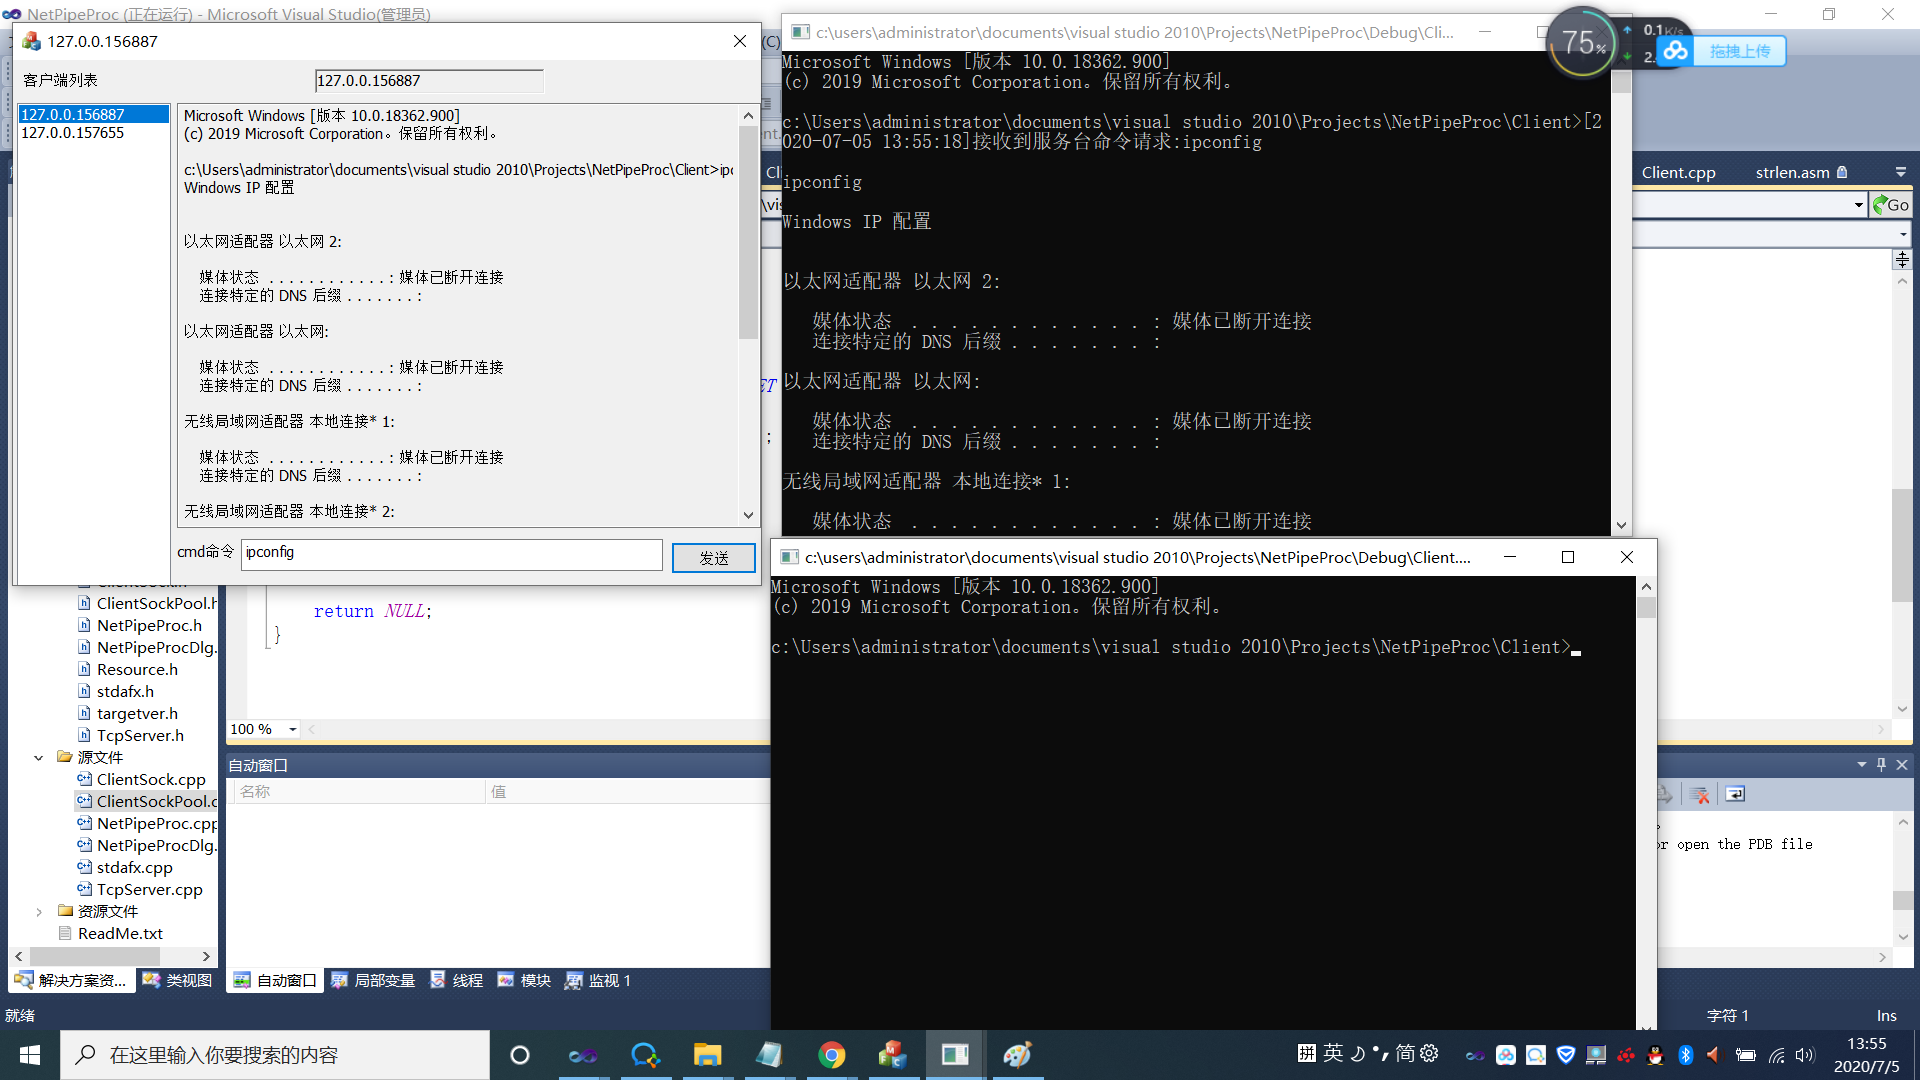The height and width of the screenshot is (1080, 1920).
Task: Open File Explorer from the taskbar
Action: [707, 1055]
